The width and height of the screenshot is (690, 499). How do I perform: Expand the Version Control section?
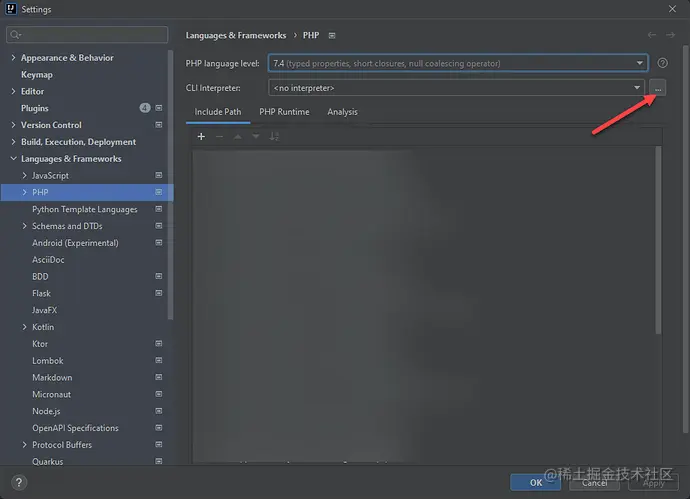(13, 125)
